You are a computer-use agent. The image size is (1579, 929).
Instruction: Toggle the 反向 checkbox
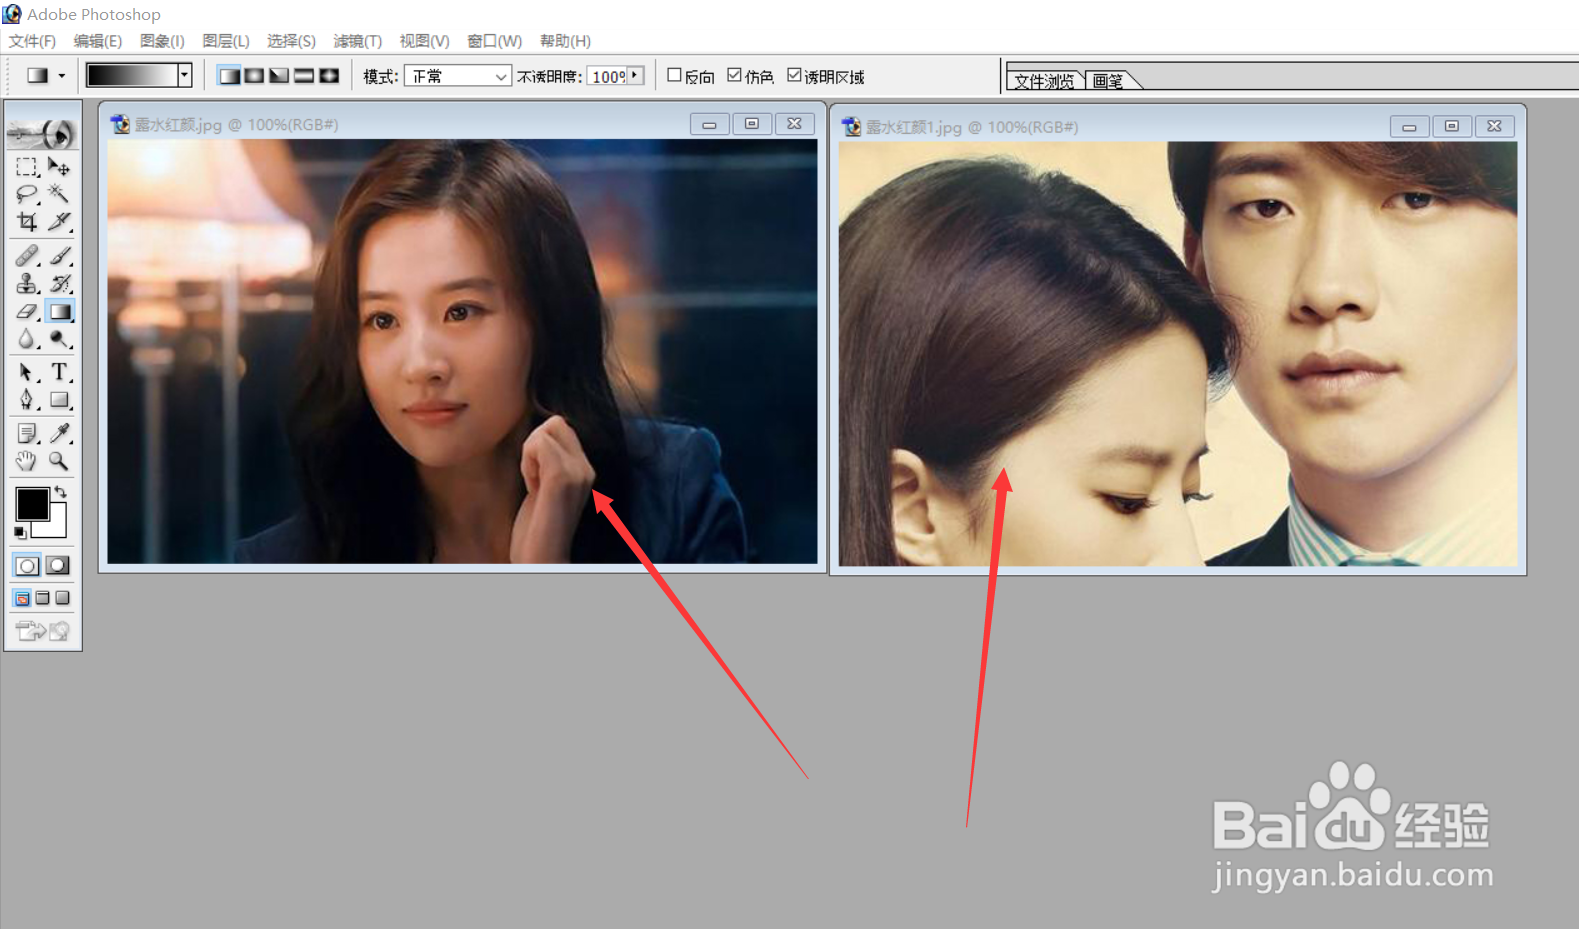[x=674, y=75]
